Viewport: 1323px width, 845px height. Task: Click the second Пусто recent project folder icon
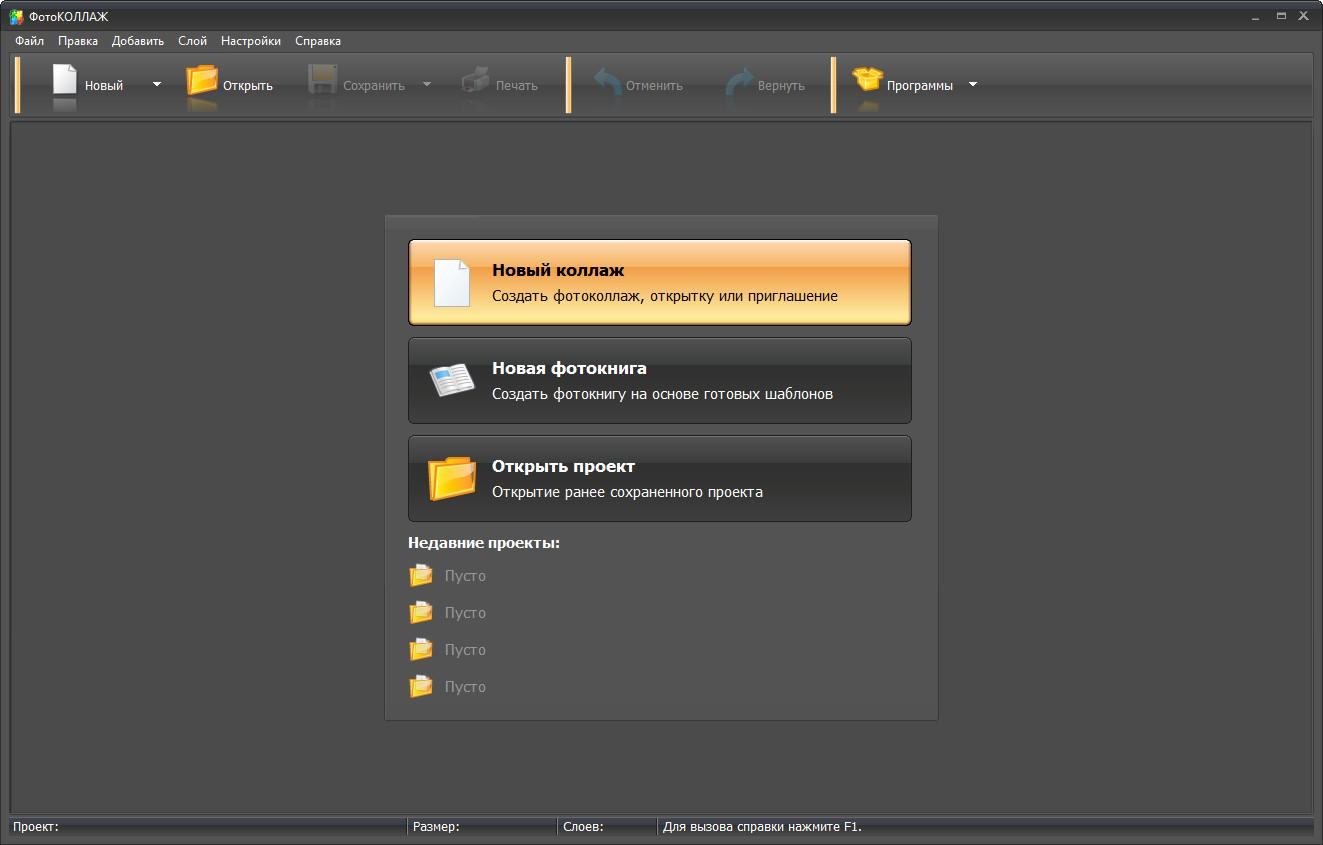[421, 612]
